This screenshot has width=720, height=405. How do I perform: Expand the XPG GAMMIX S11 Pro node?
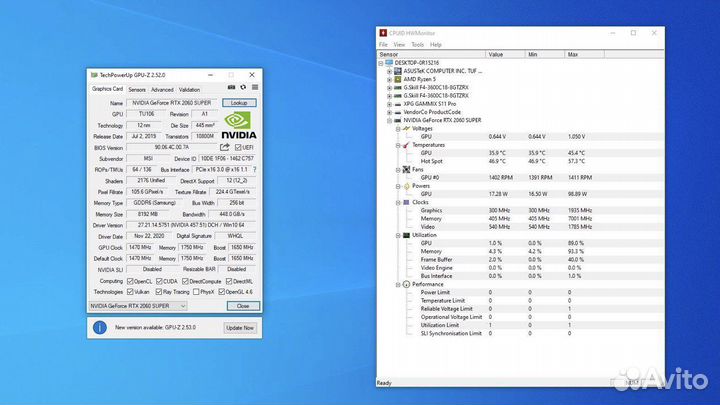click(389, 104)
